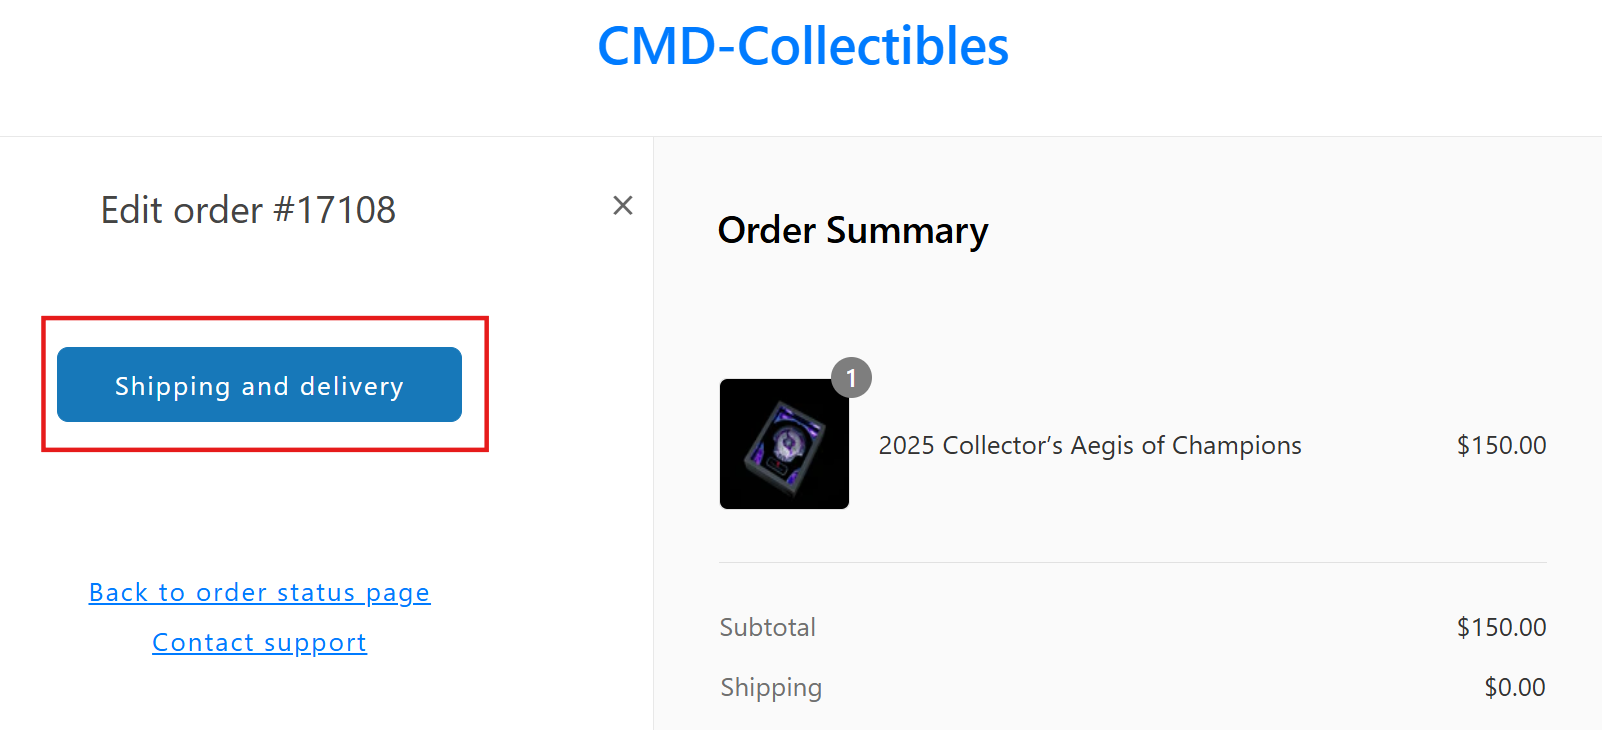Select the 2025 Collector's Aegis of Champions name
The width and height of the screenshot is (1602, 730).
pos(1089,445)
